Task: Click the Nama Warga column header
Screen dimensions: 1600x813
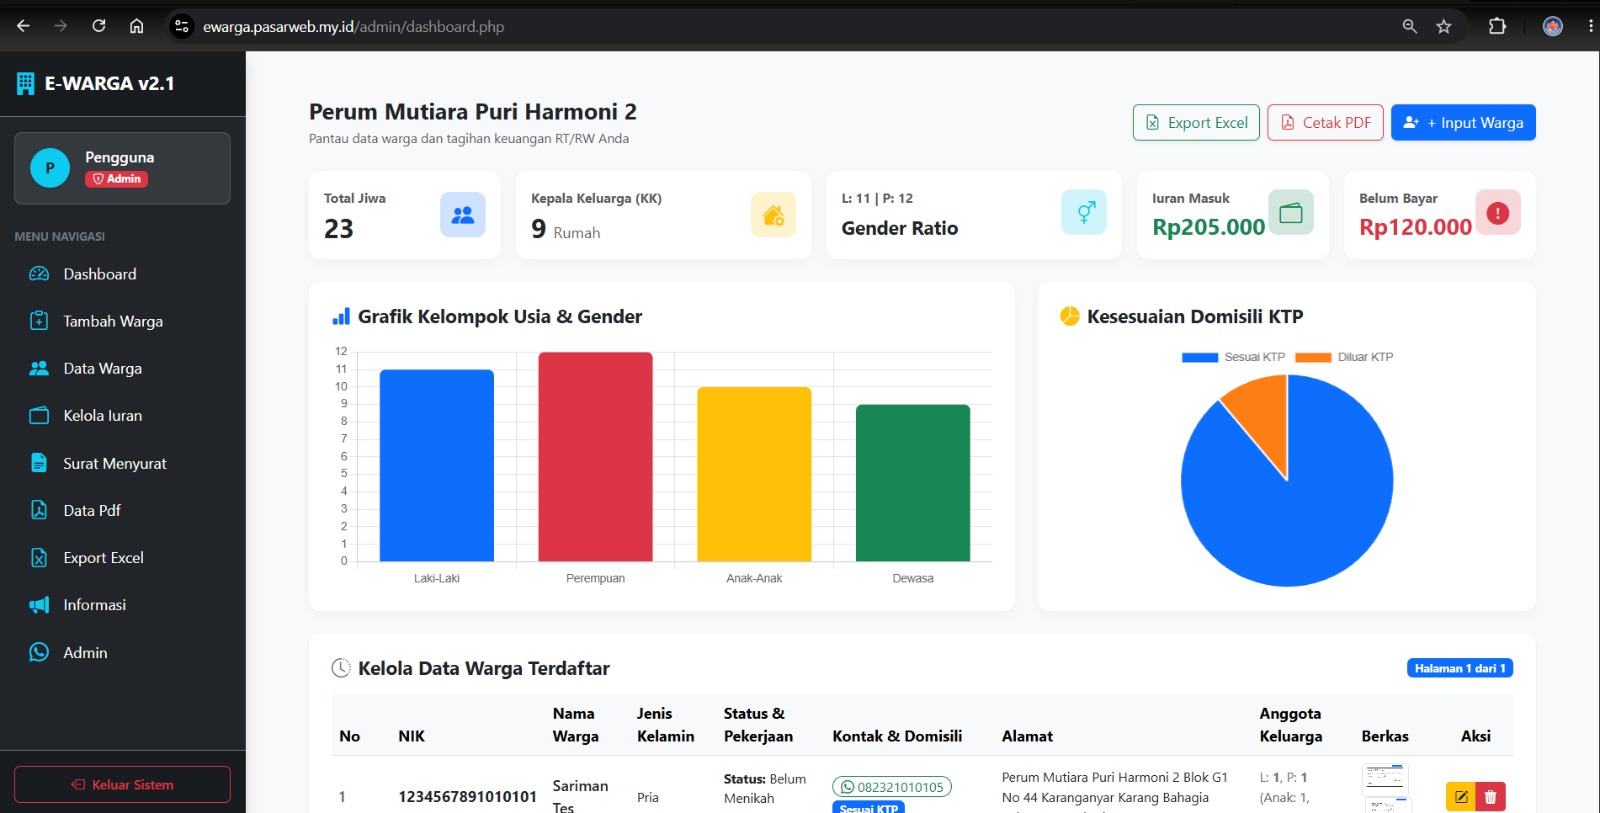Action: click(x=576, y=725)
